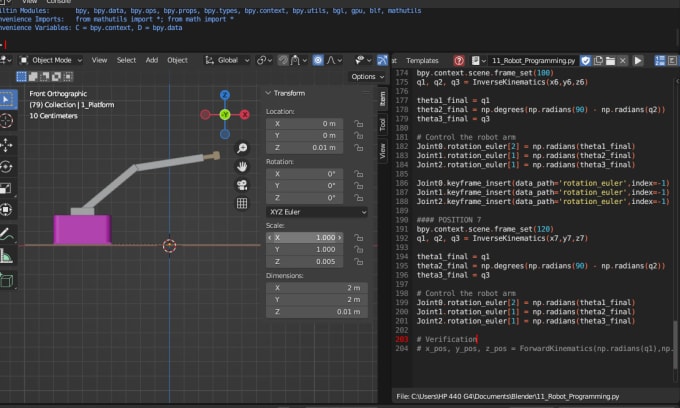This screenshot has height=408, width=680.
Task: Click the blue Z axis gizmo ball
Action: tap(225, 95)
